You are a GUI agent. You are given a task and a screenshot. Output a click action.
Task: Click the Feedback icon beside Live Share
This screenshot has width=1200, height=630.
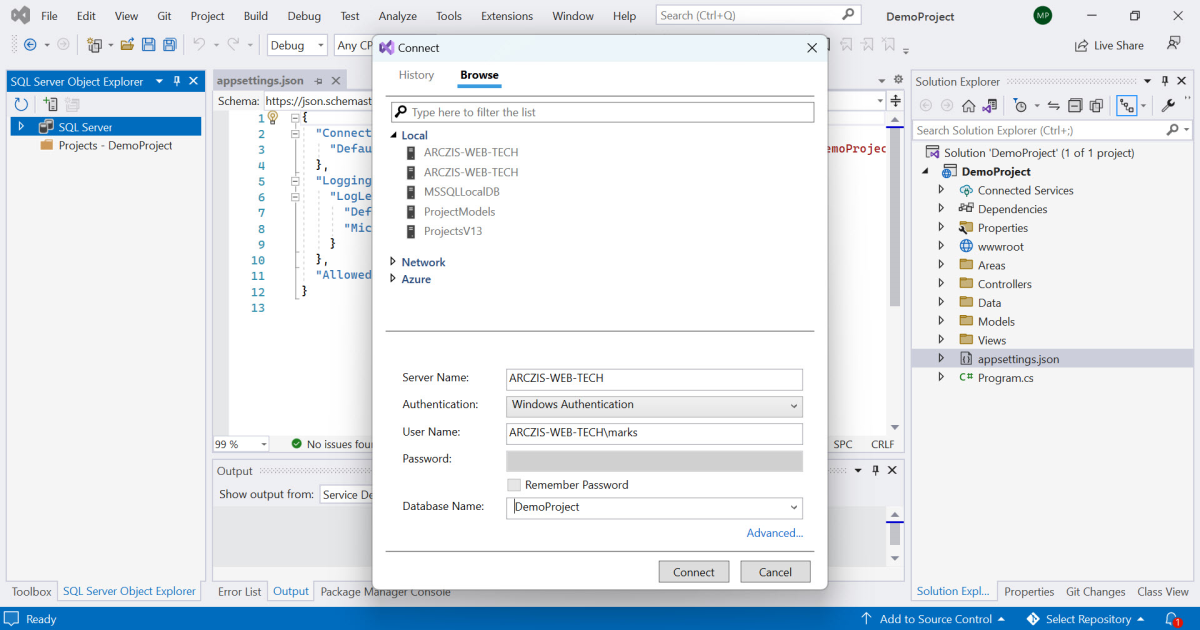pos(1174,45)
